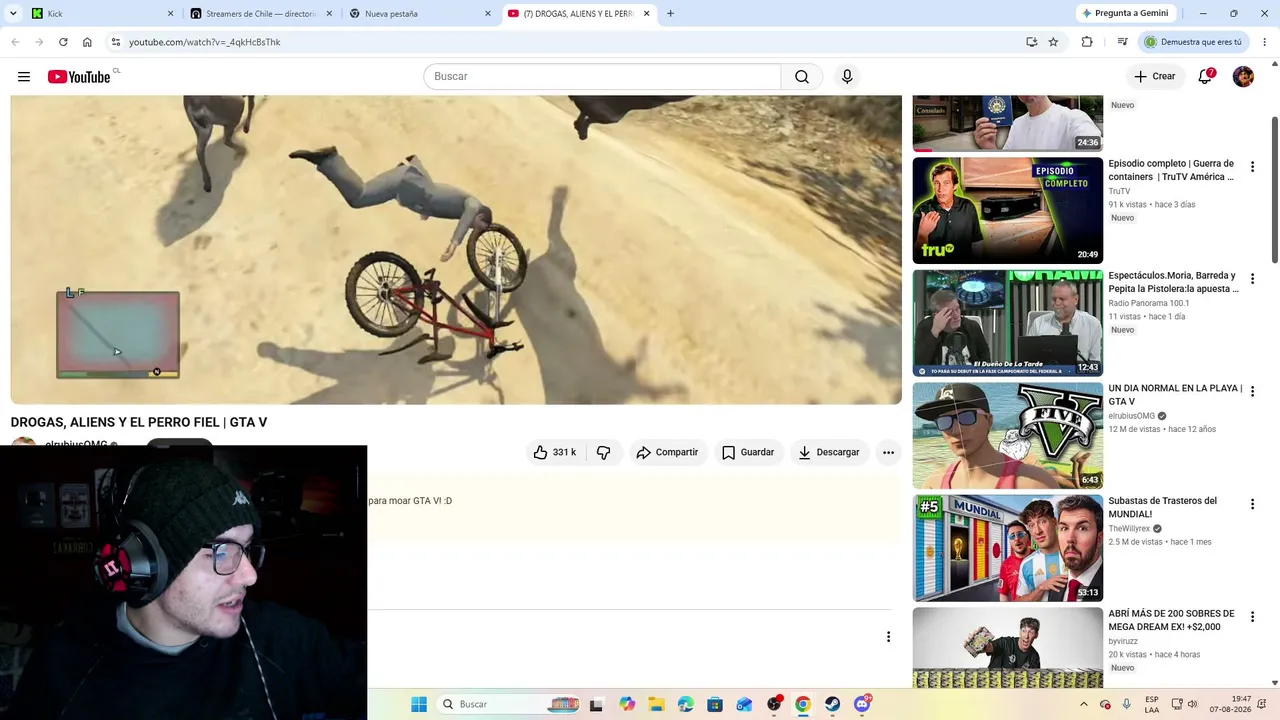The image size is (1280, 720).
Task: Dislike the video with thumbs-down
Action: point(604,452)
